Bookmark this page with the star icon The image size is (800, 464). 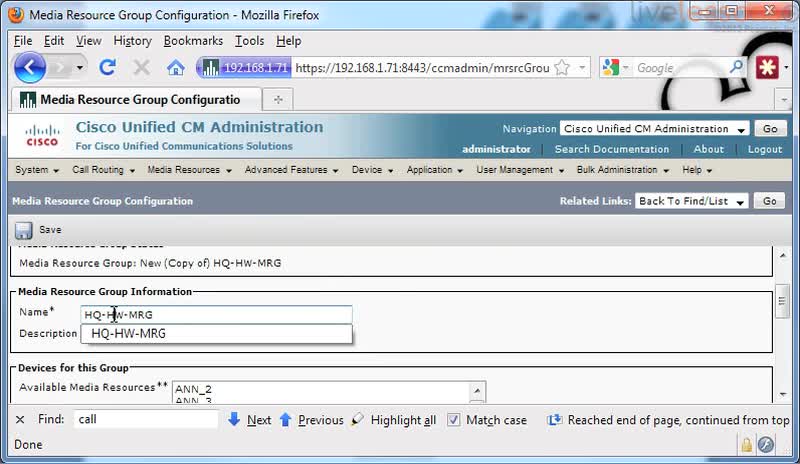pos(562,67)
